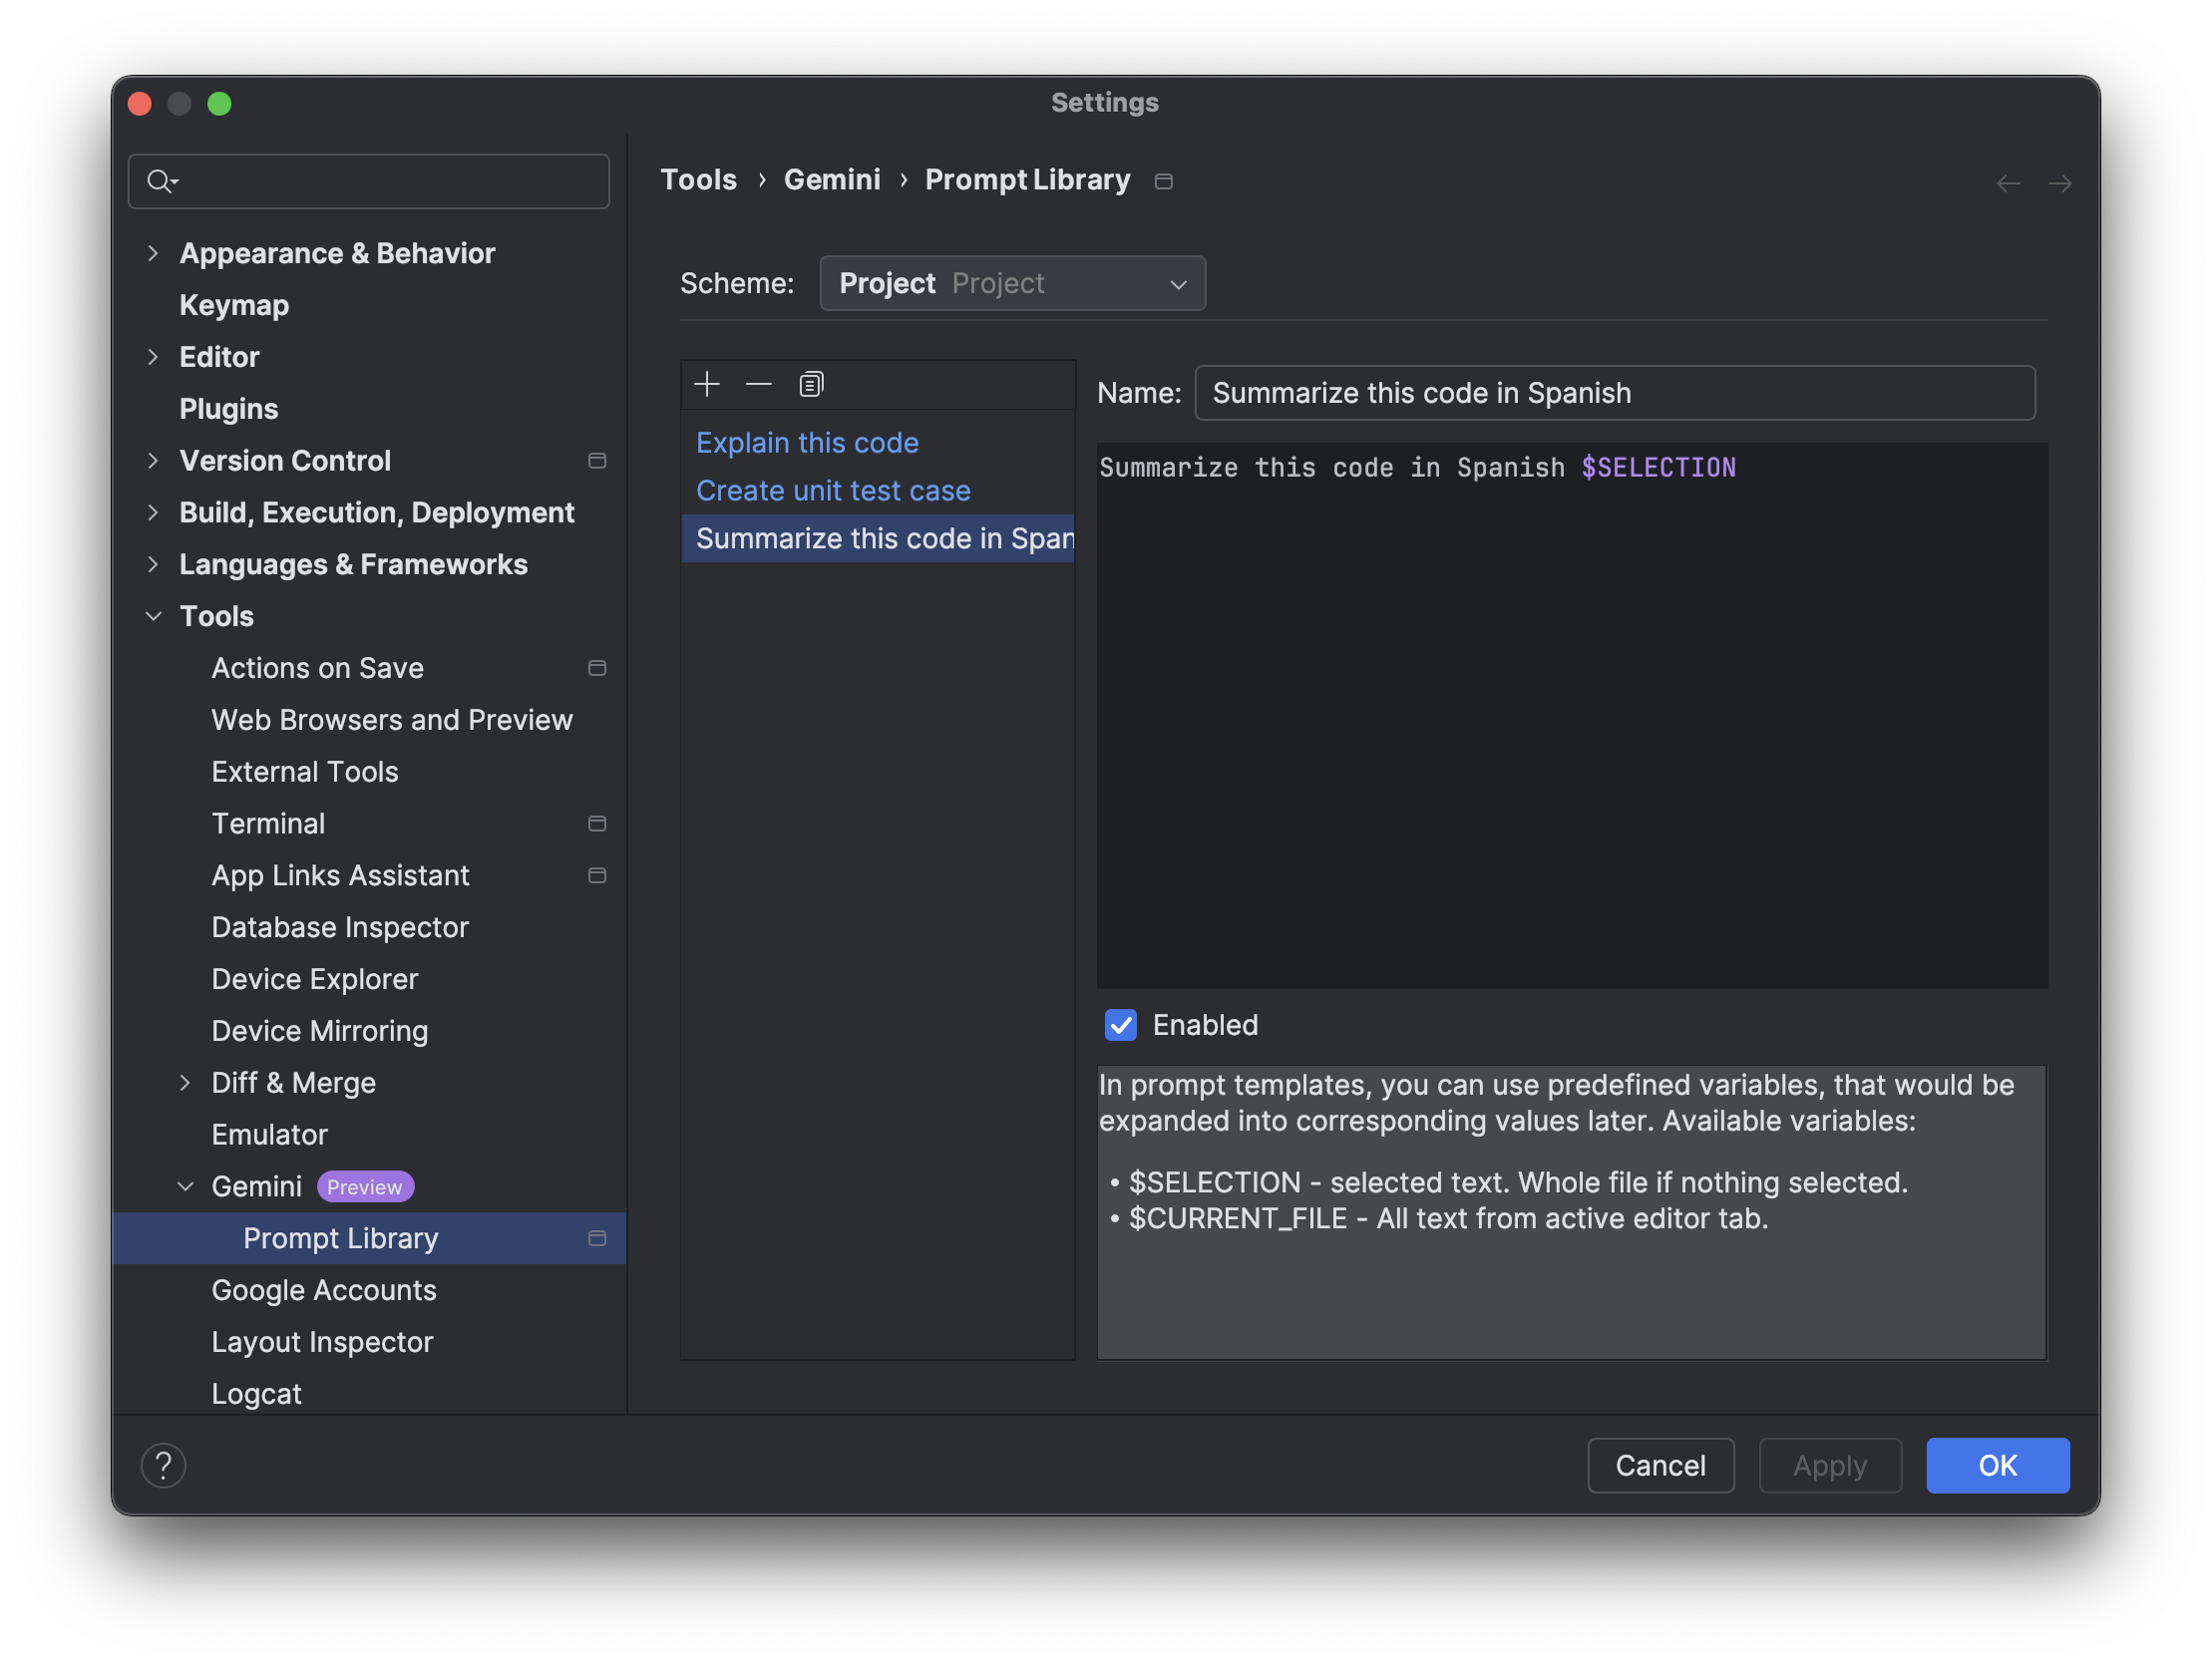Click the add prompt icon (+)
Image resolution: width=2212 pixels, height=1663 pixels.
(706, 384)
